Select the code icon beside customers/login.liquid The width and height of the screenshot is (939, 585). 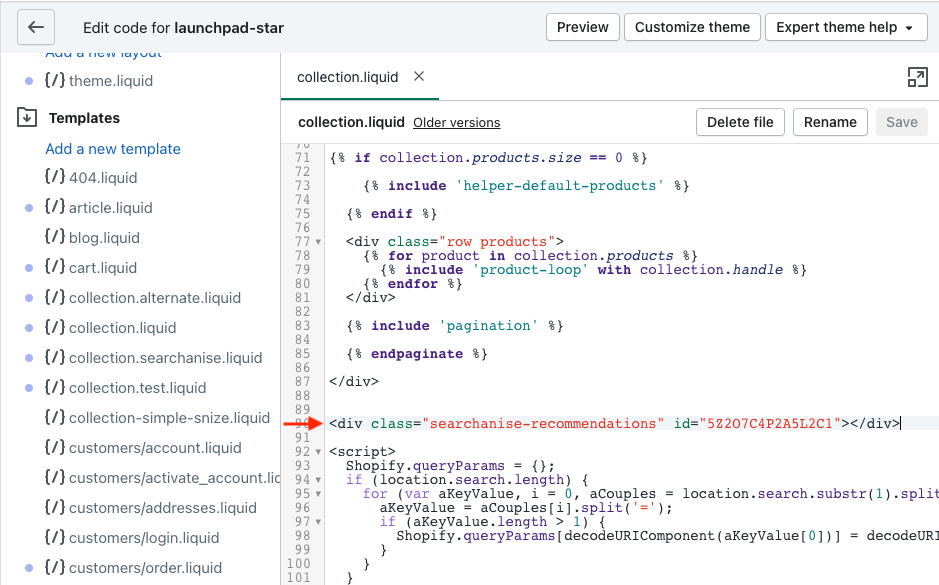(54, 537)
